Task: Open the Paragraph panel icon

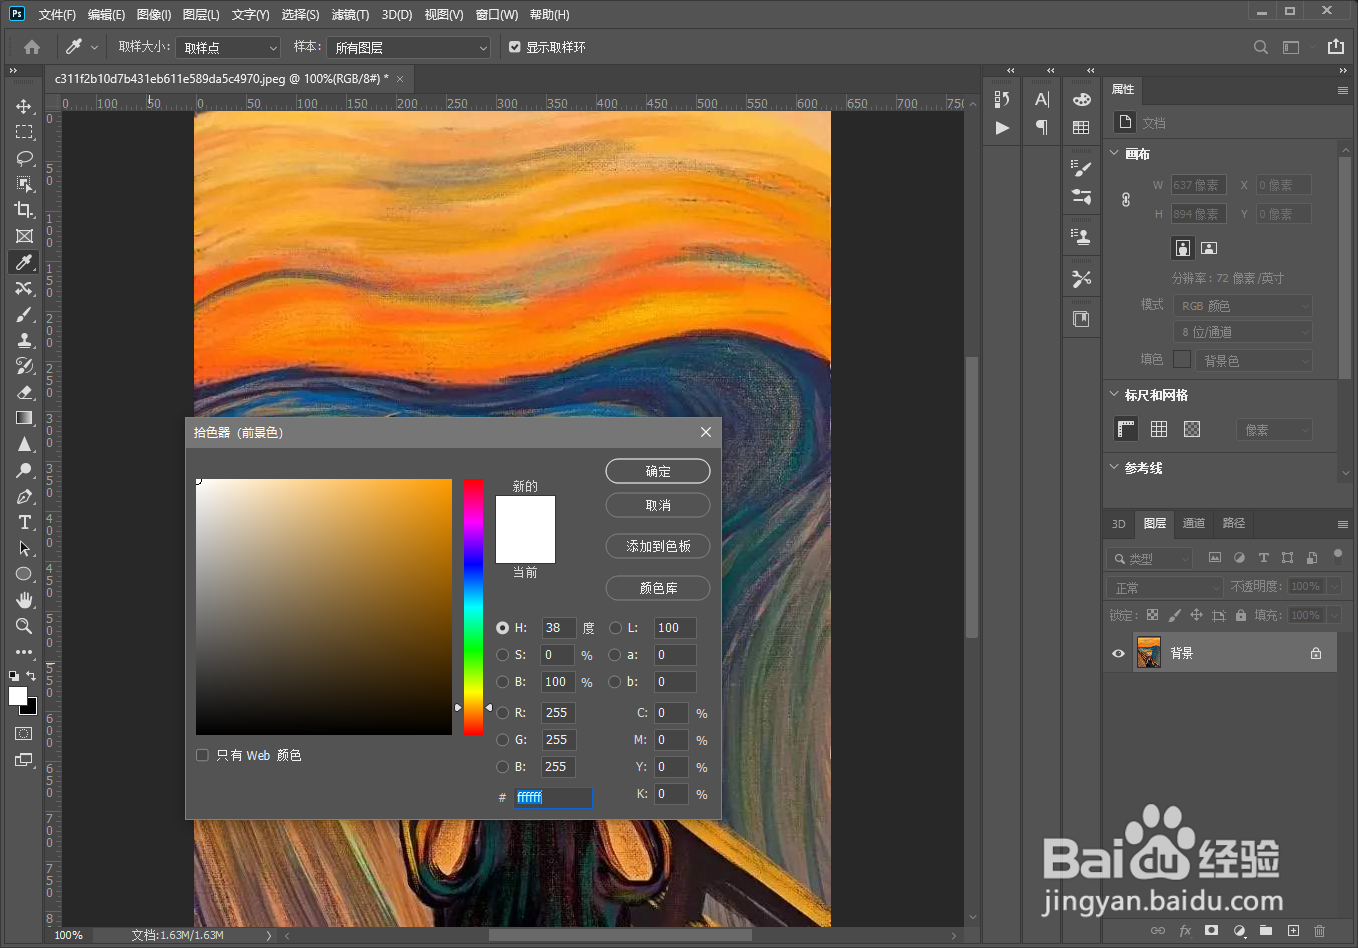Action: pos(1042,127)
